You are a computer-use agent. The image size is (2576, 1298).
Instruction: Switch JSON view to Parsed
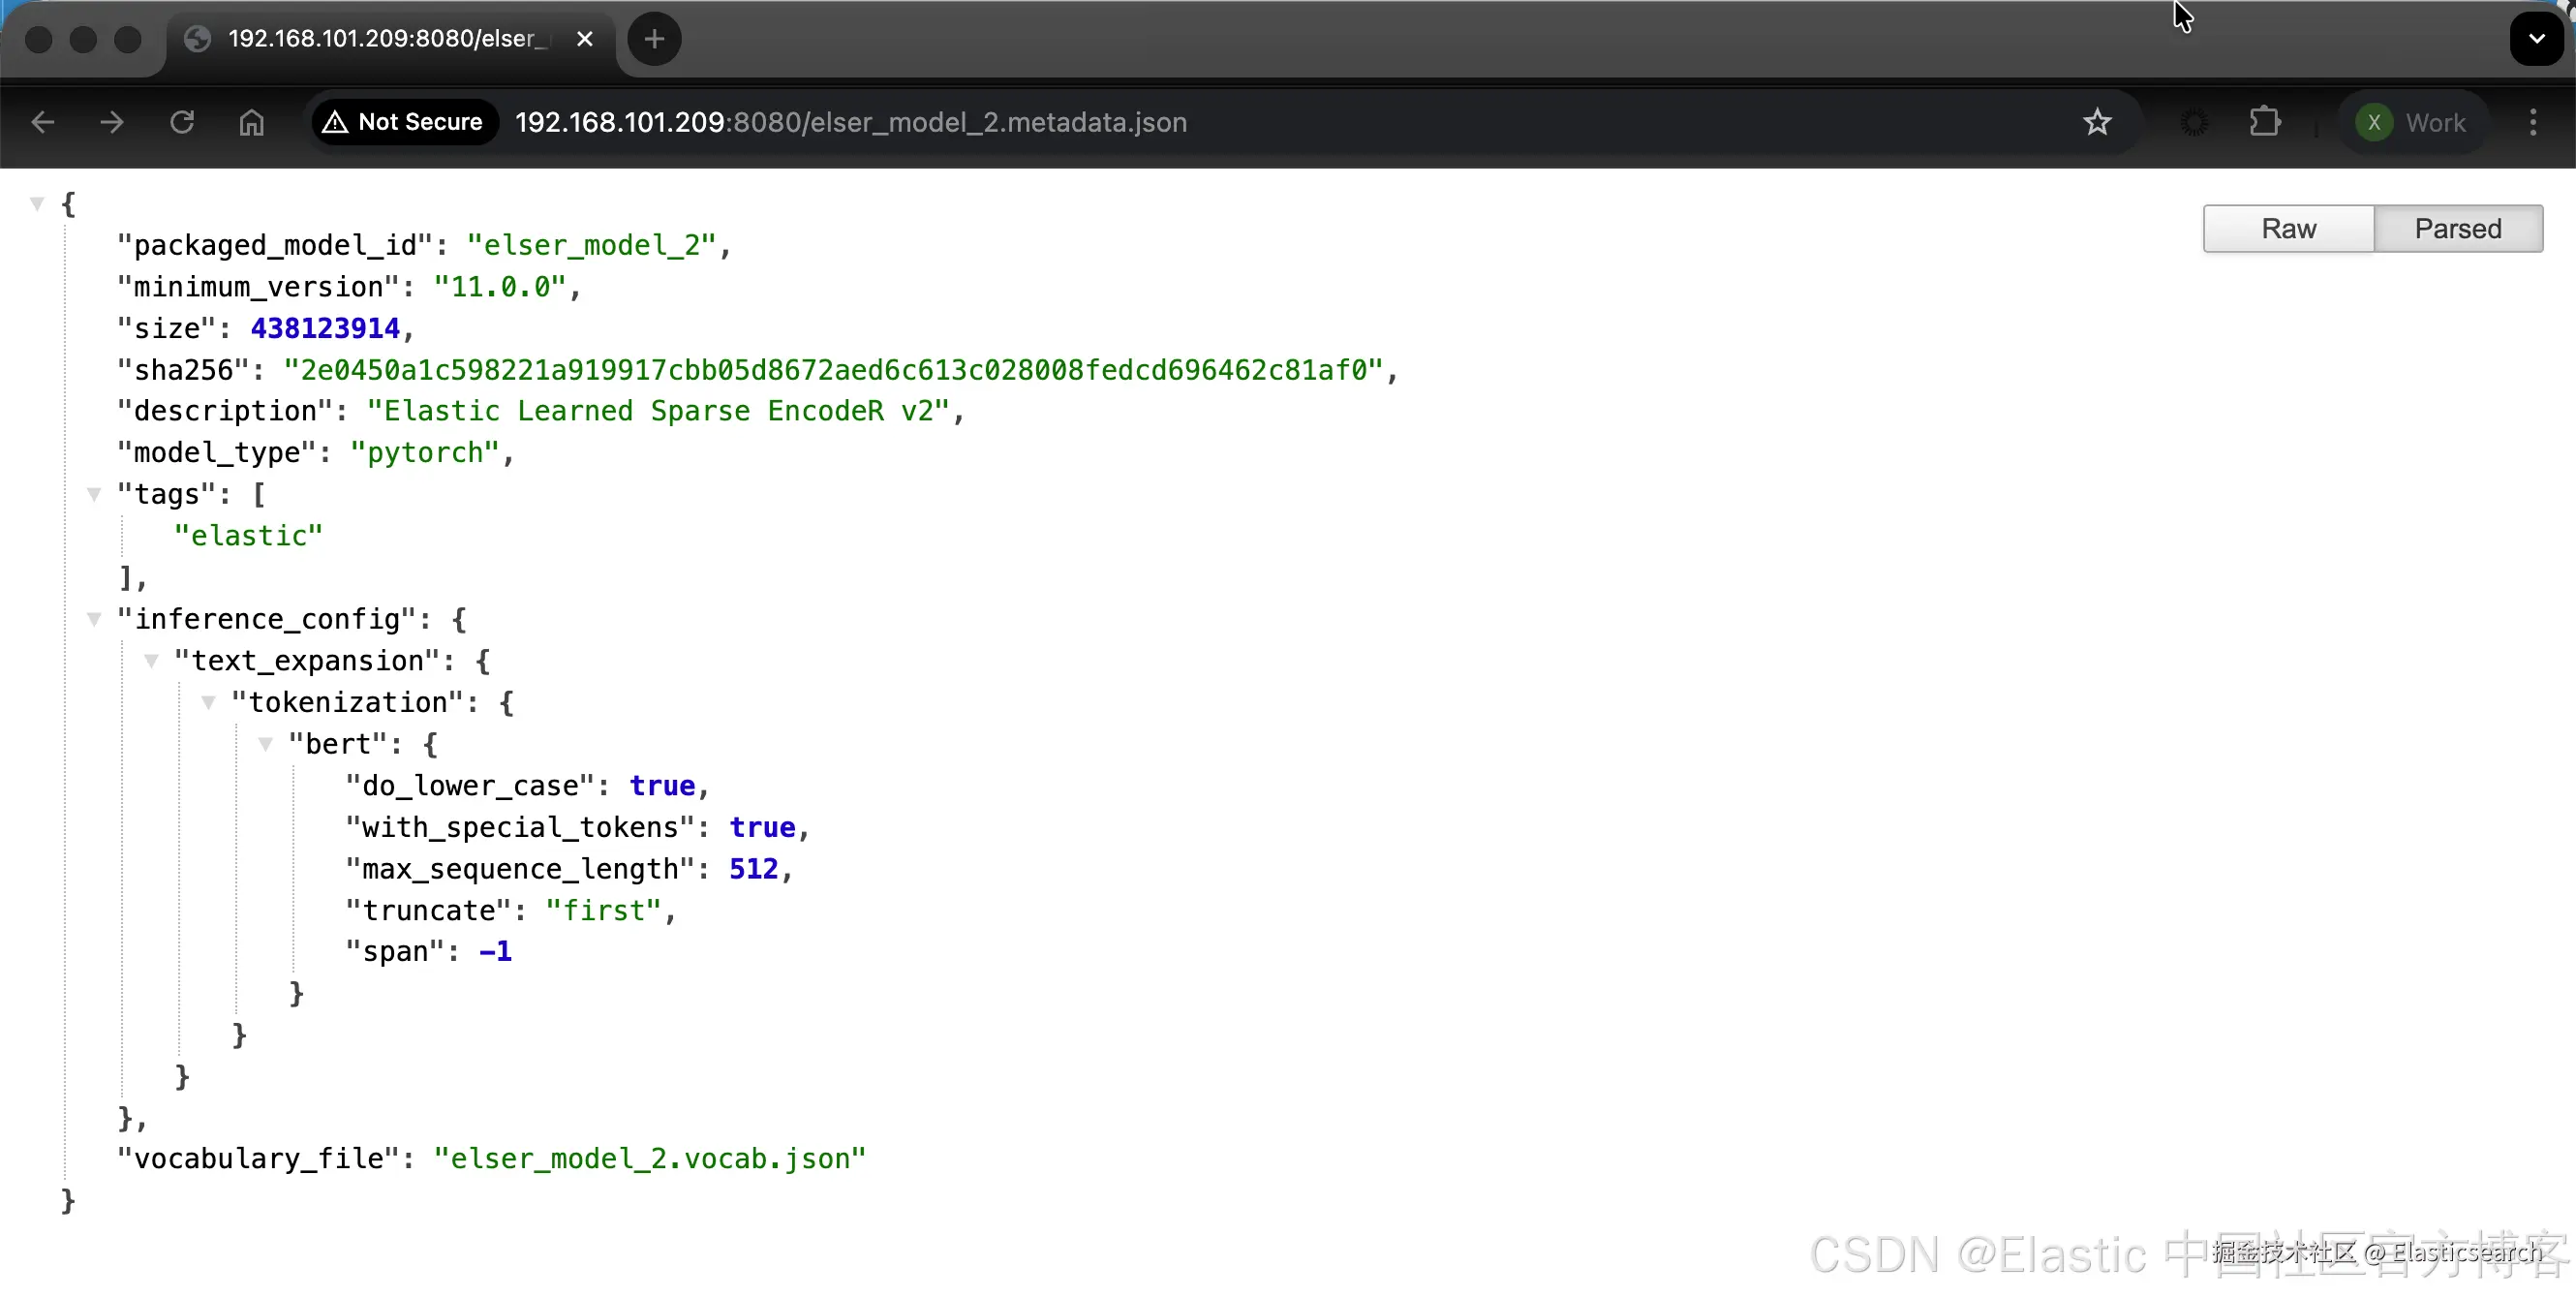(2457, 229)
